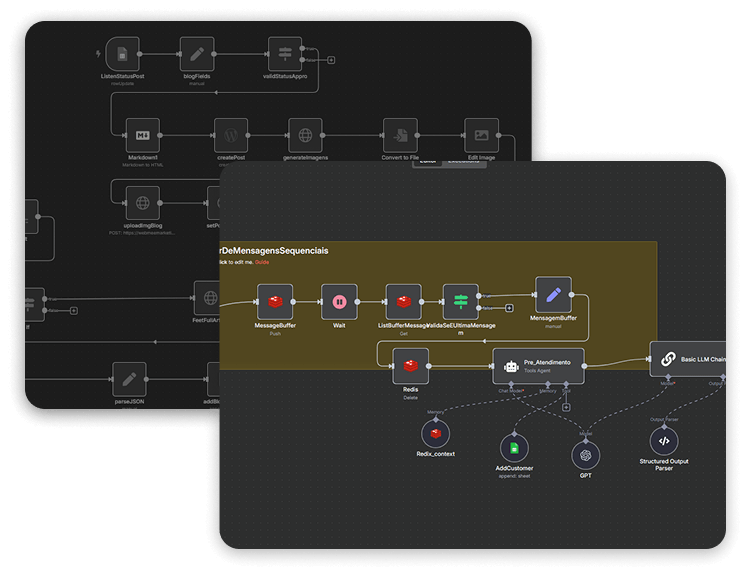
Task: Select the Pre_Atendimento Tools Agent node
Action: click(x=538, y=366)
